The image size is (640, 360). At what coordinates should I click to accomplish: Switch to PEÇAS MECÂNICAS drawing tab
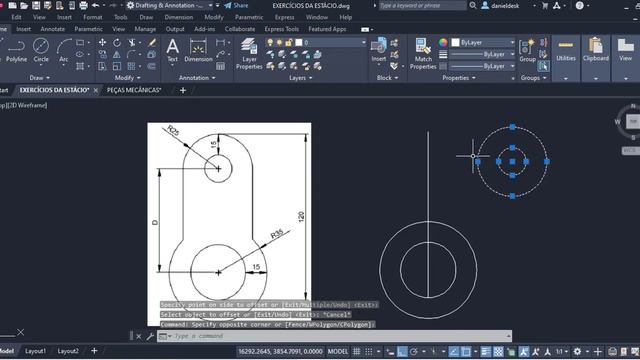tap(134, 90)
